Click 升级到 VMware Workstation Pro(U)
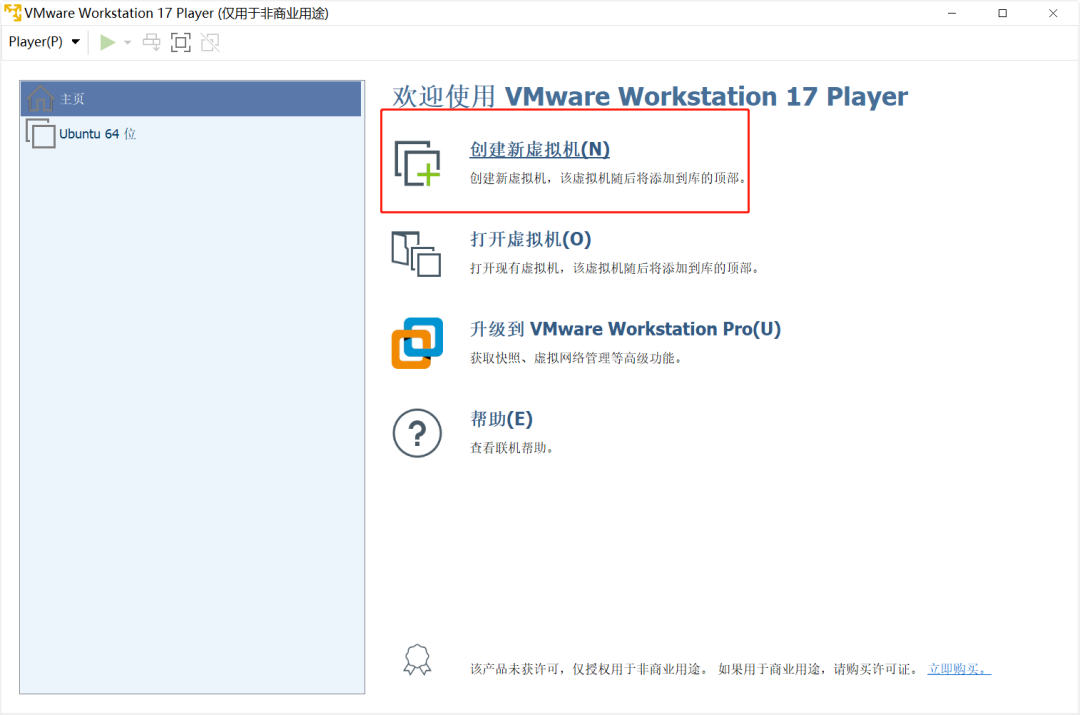 pos(625,329)
